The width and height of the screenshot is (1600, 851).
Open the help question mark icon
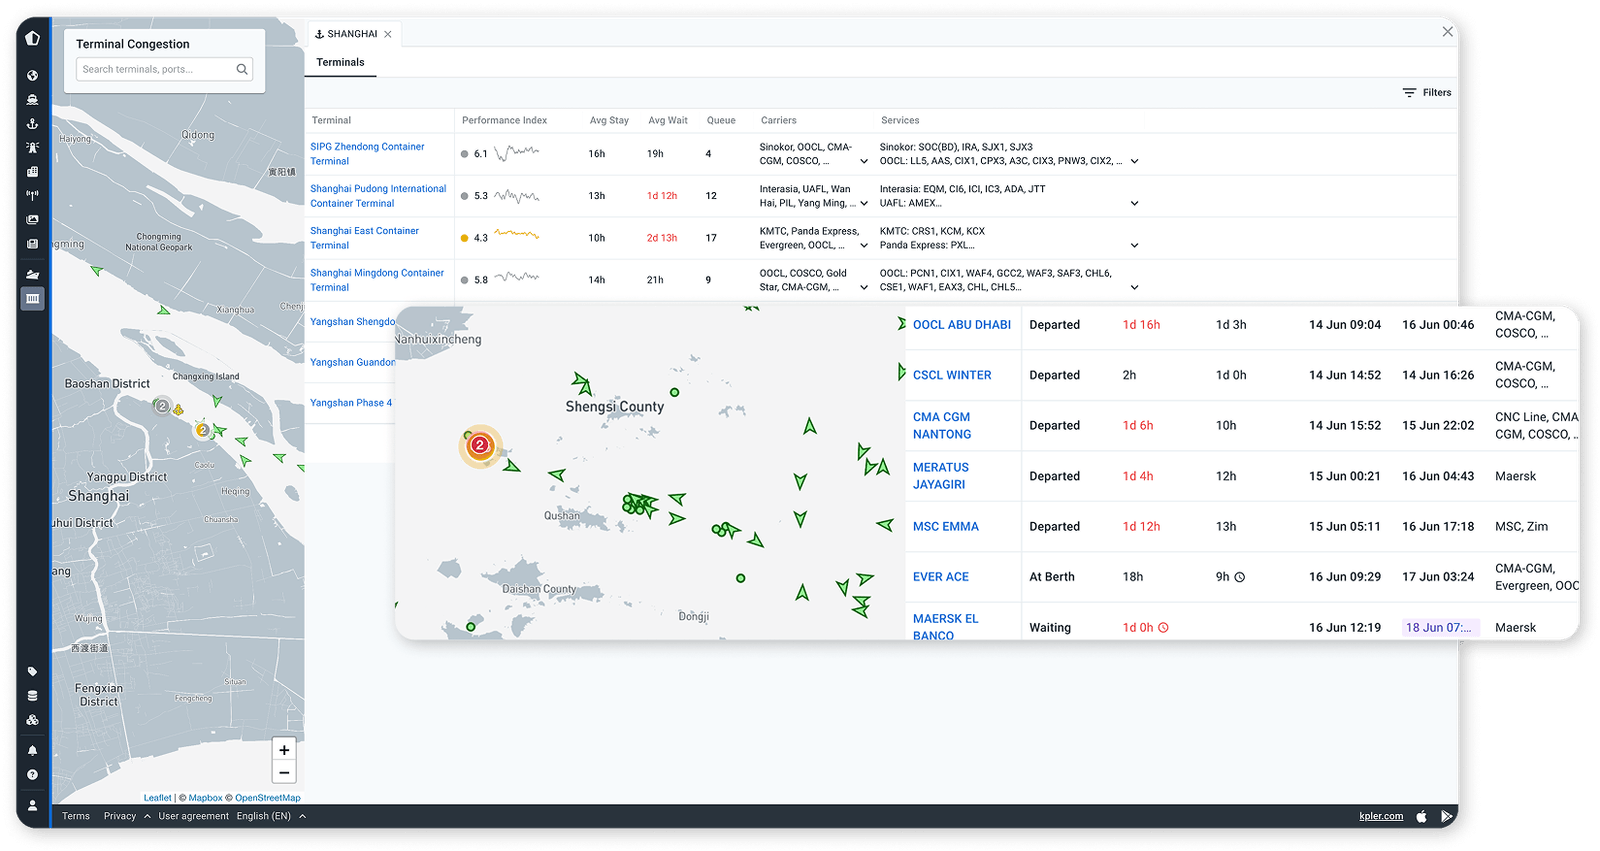point(32,774)
